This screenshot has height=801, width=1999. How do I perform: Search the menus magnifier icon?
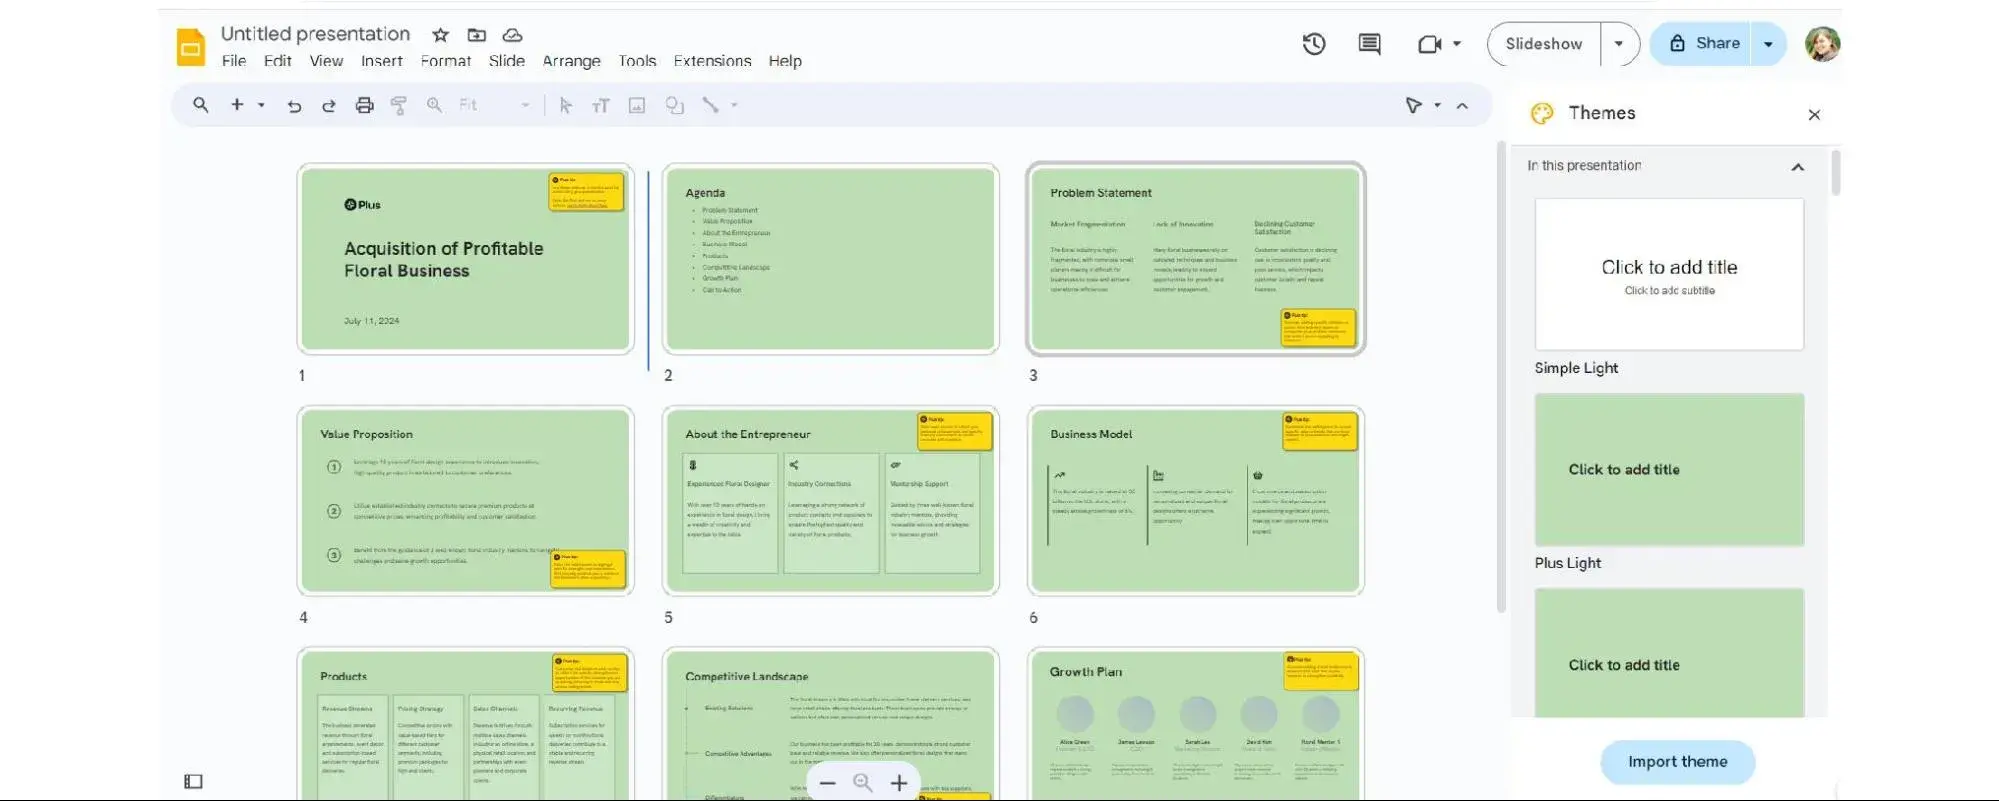(201, 105)
